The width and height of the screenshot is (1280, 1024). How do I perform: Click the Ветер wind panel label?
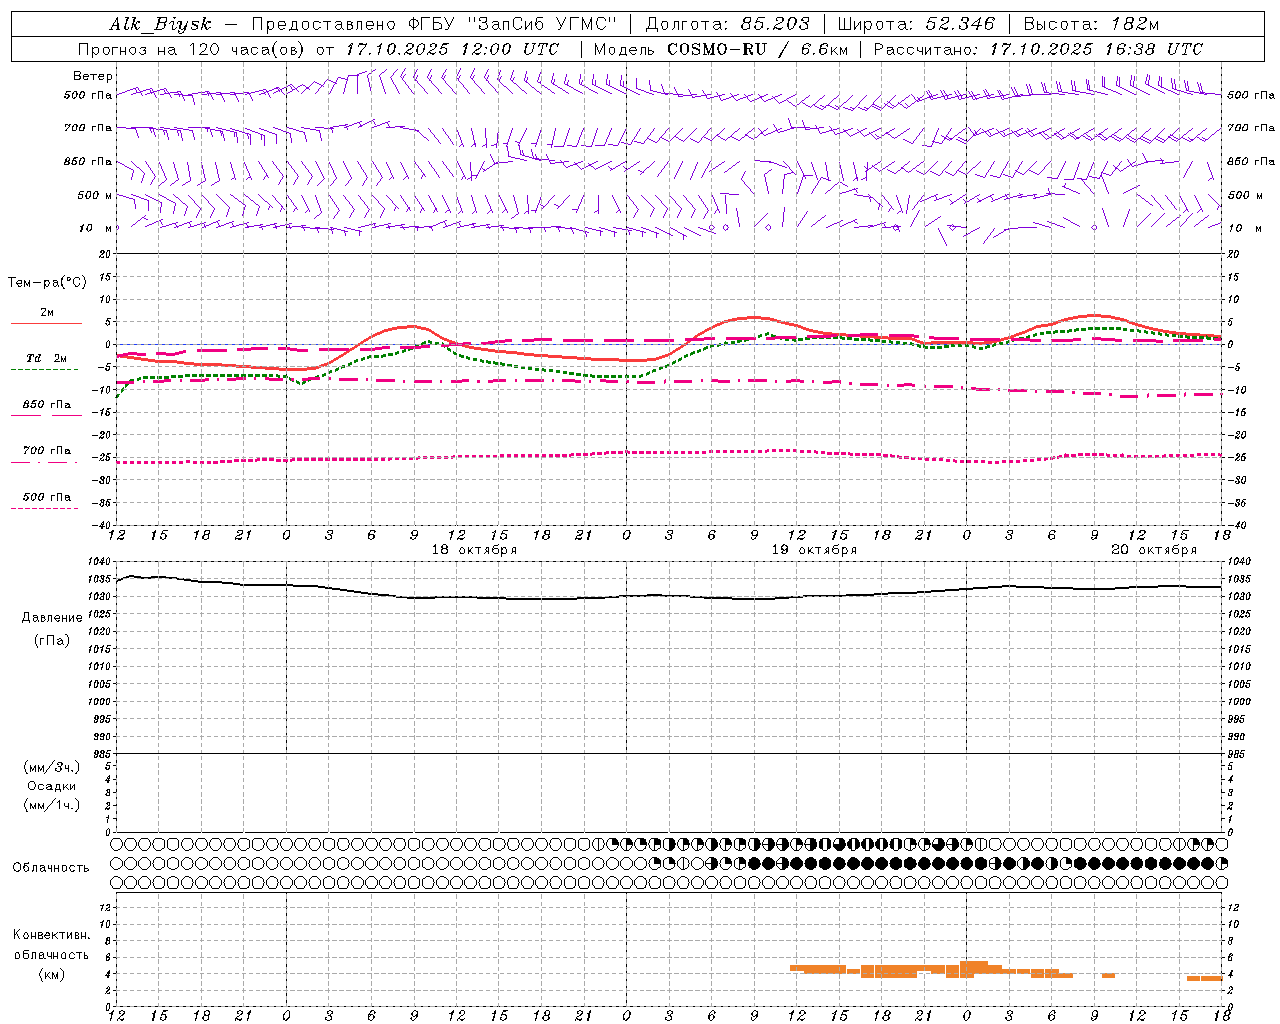click(x=93, y=76)
